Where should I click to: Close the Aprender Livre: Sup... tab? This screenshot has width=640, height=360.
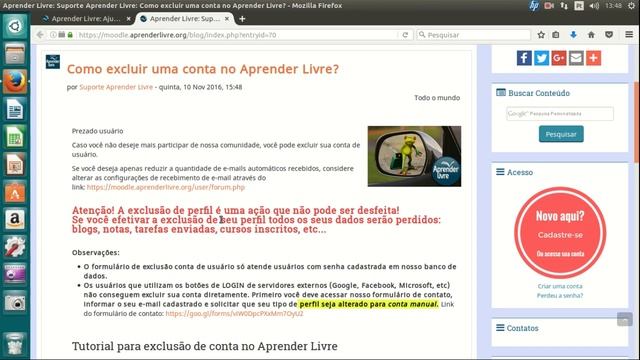click(227, 19)
